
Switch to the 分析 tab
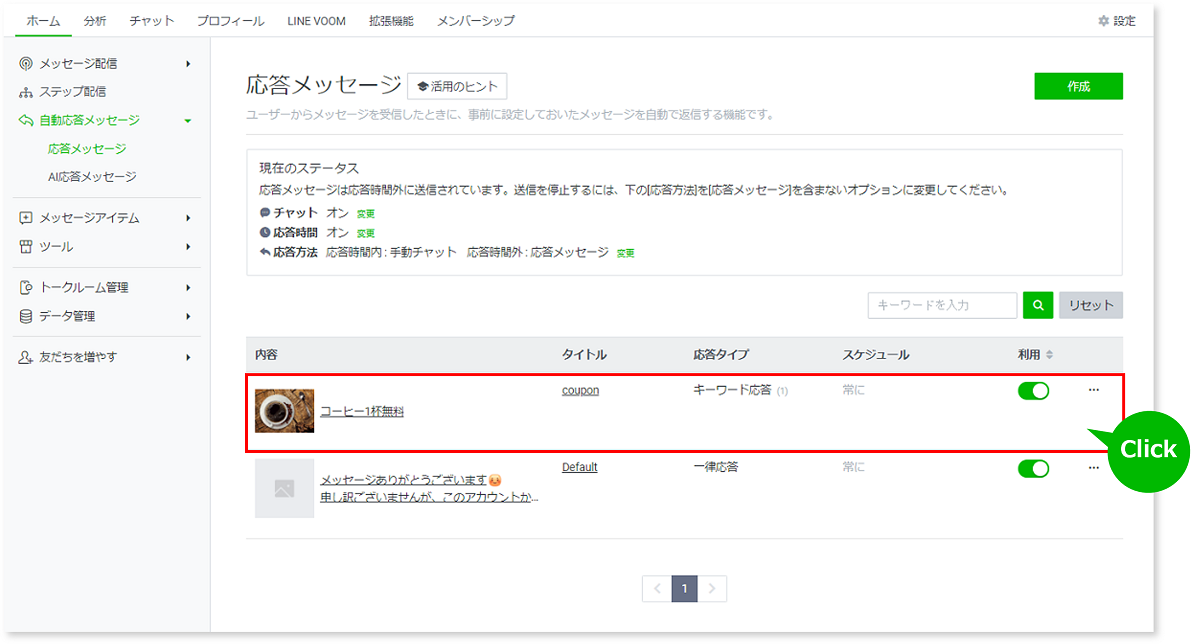[96, 21]
